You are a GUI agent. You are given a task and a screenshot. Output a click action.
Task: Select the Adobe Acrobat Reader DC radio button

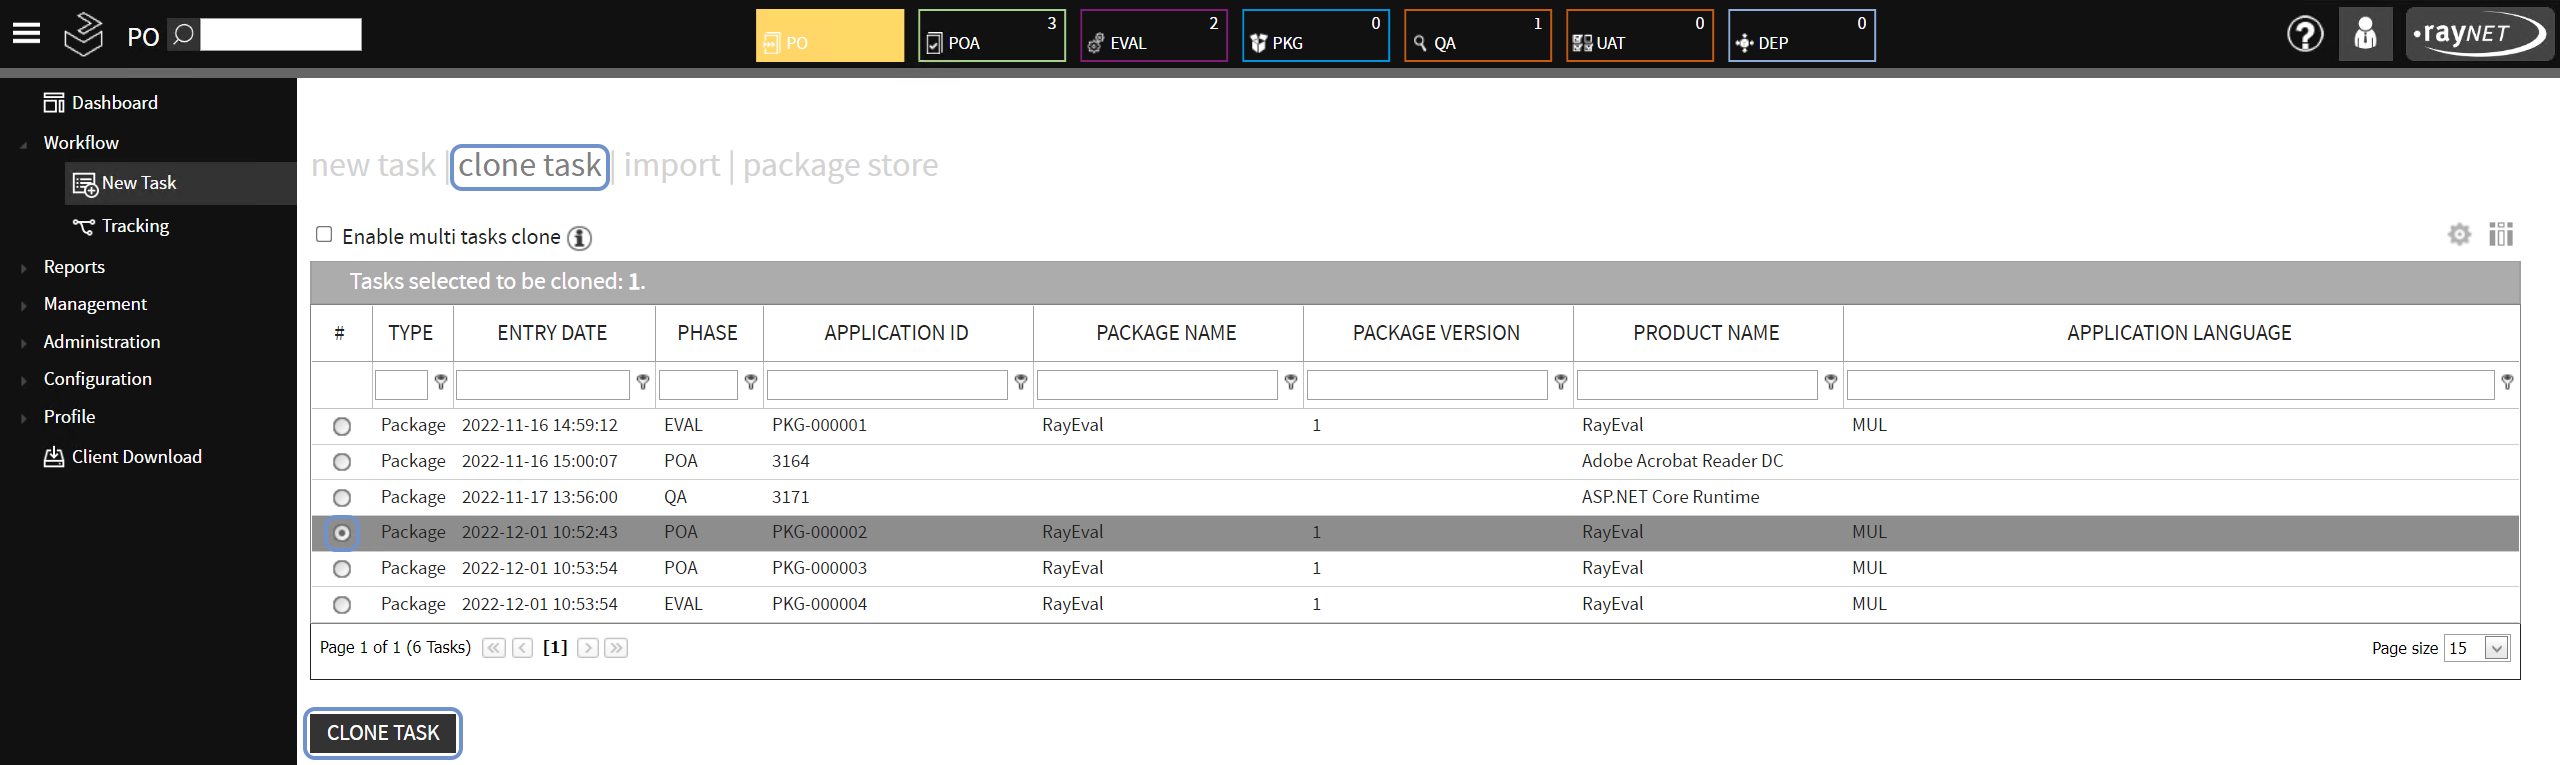tap(342, 462)
